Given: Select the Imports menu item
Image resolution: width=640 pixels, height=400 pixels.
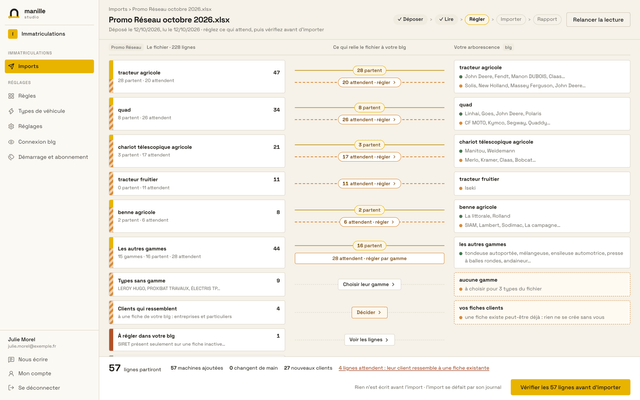Looking at the screenshot, I should click(x=49, y=66).
